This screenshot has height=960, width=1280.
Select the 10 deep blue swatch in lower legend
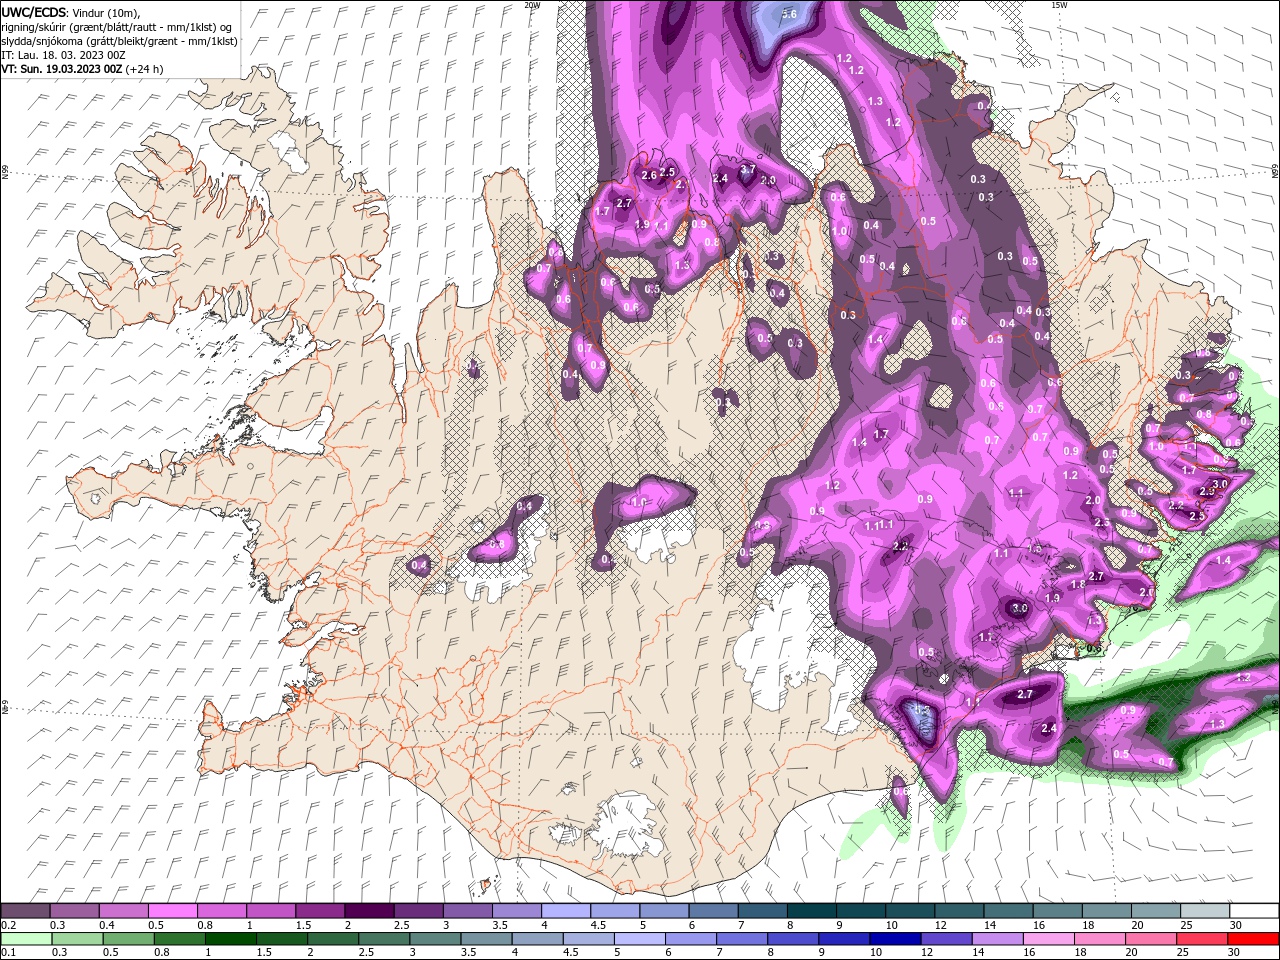pyautogui.click(x=895, y=938)
